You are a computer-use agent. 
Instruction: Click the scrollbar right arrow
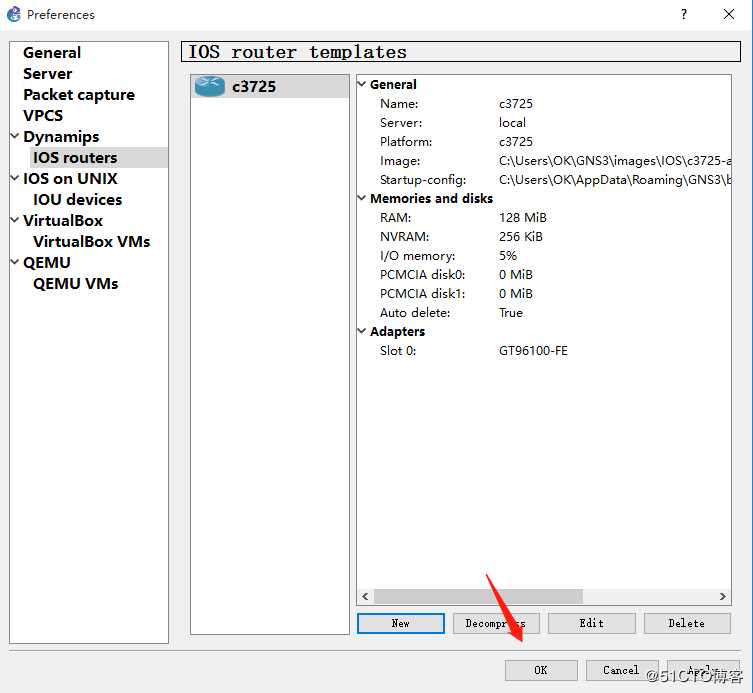722,596
